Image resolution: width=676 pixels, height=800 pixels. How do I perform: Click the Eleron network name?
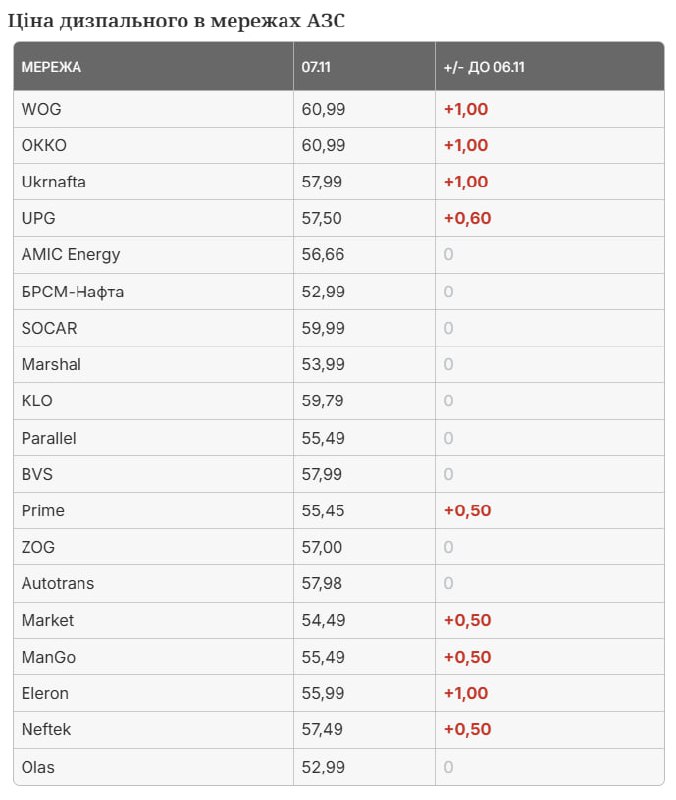(x=45, y=693)
